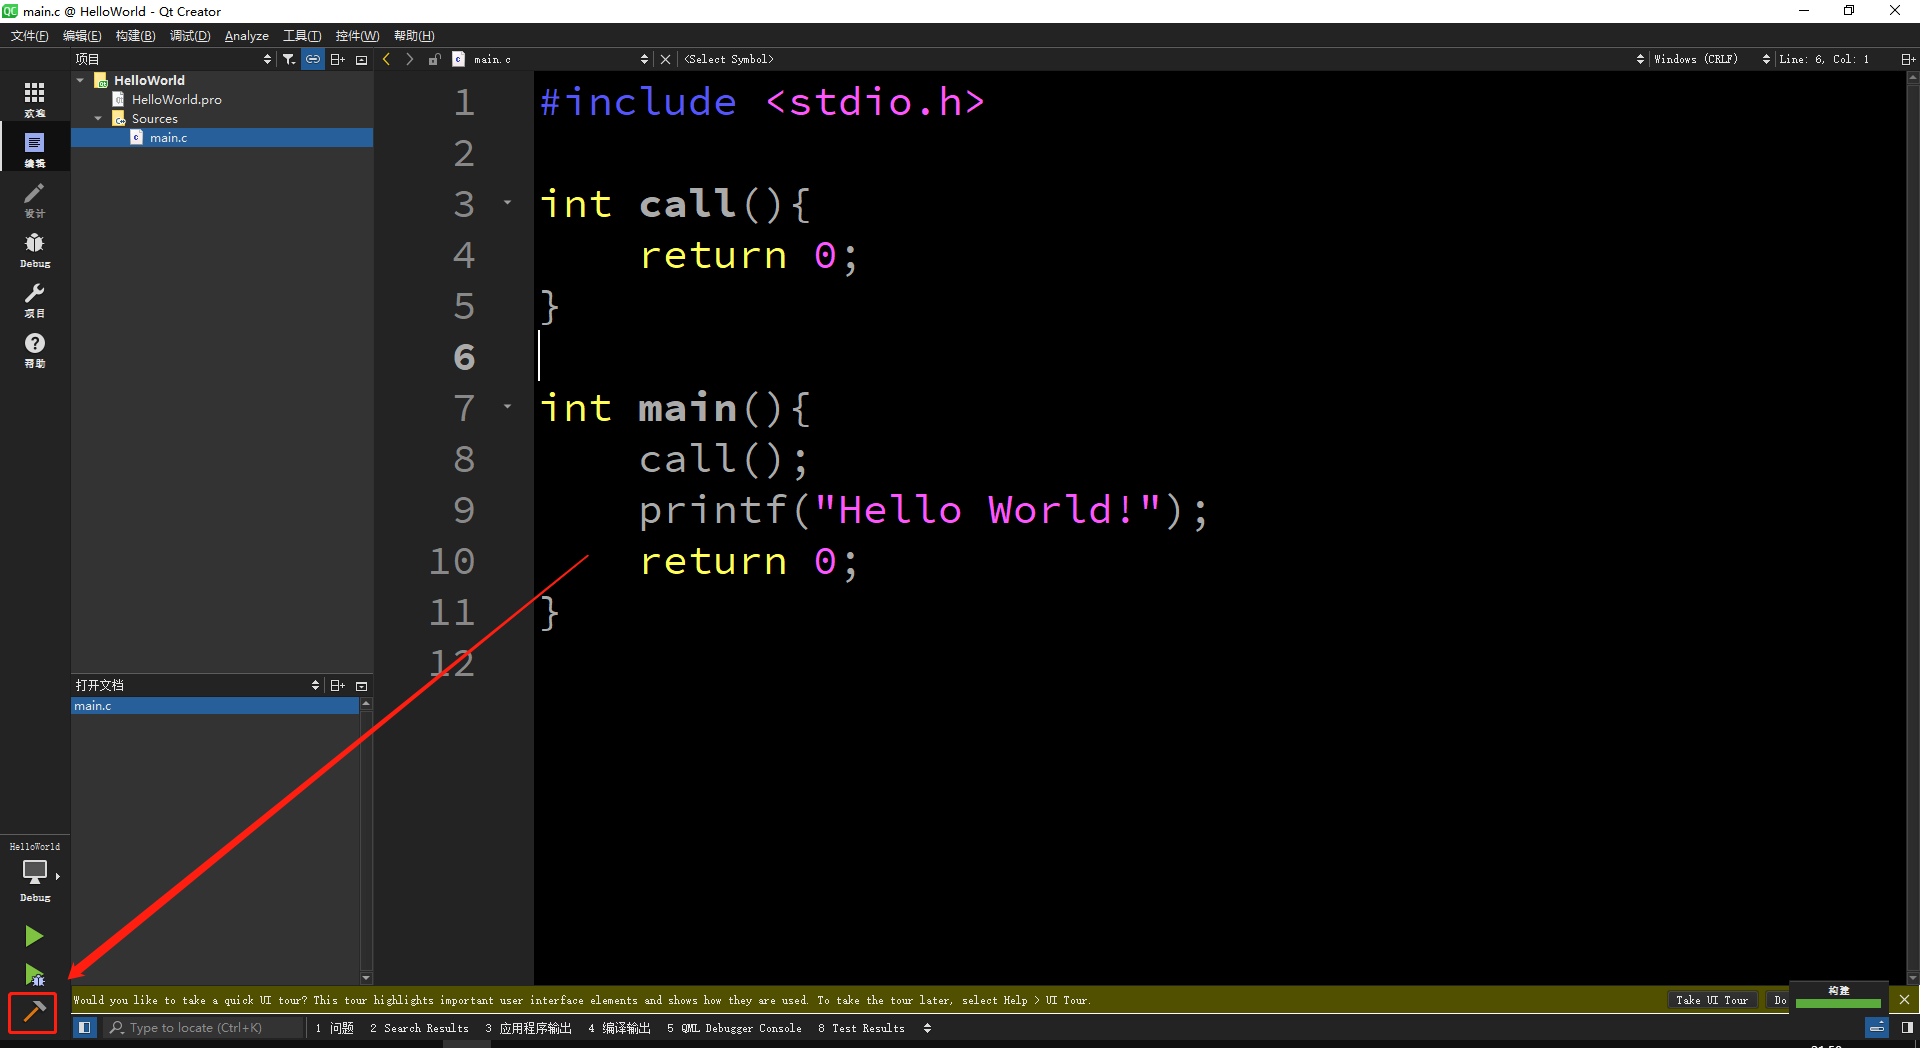Switch to Edit mode in sidebar
This screenshot has width=1920, height=1048.
(x=34, y=149)
